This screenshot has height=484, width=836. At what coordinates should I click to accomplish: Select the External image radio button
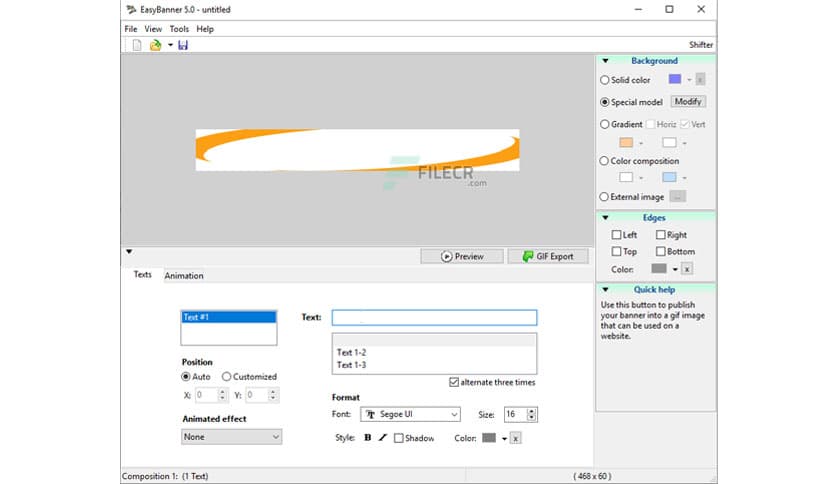(604, 197)
